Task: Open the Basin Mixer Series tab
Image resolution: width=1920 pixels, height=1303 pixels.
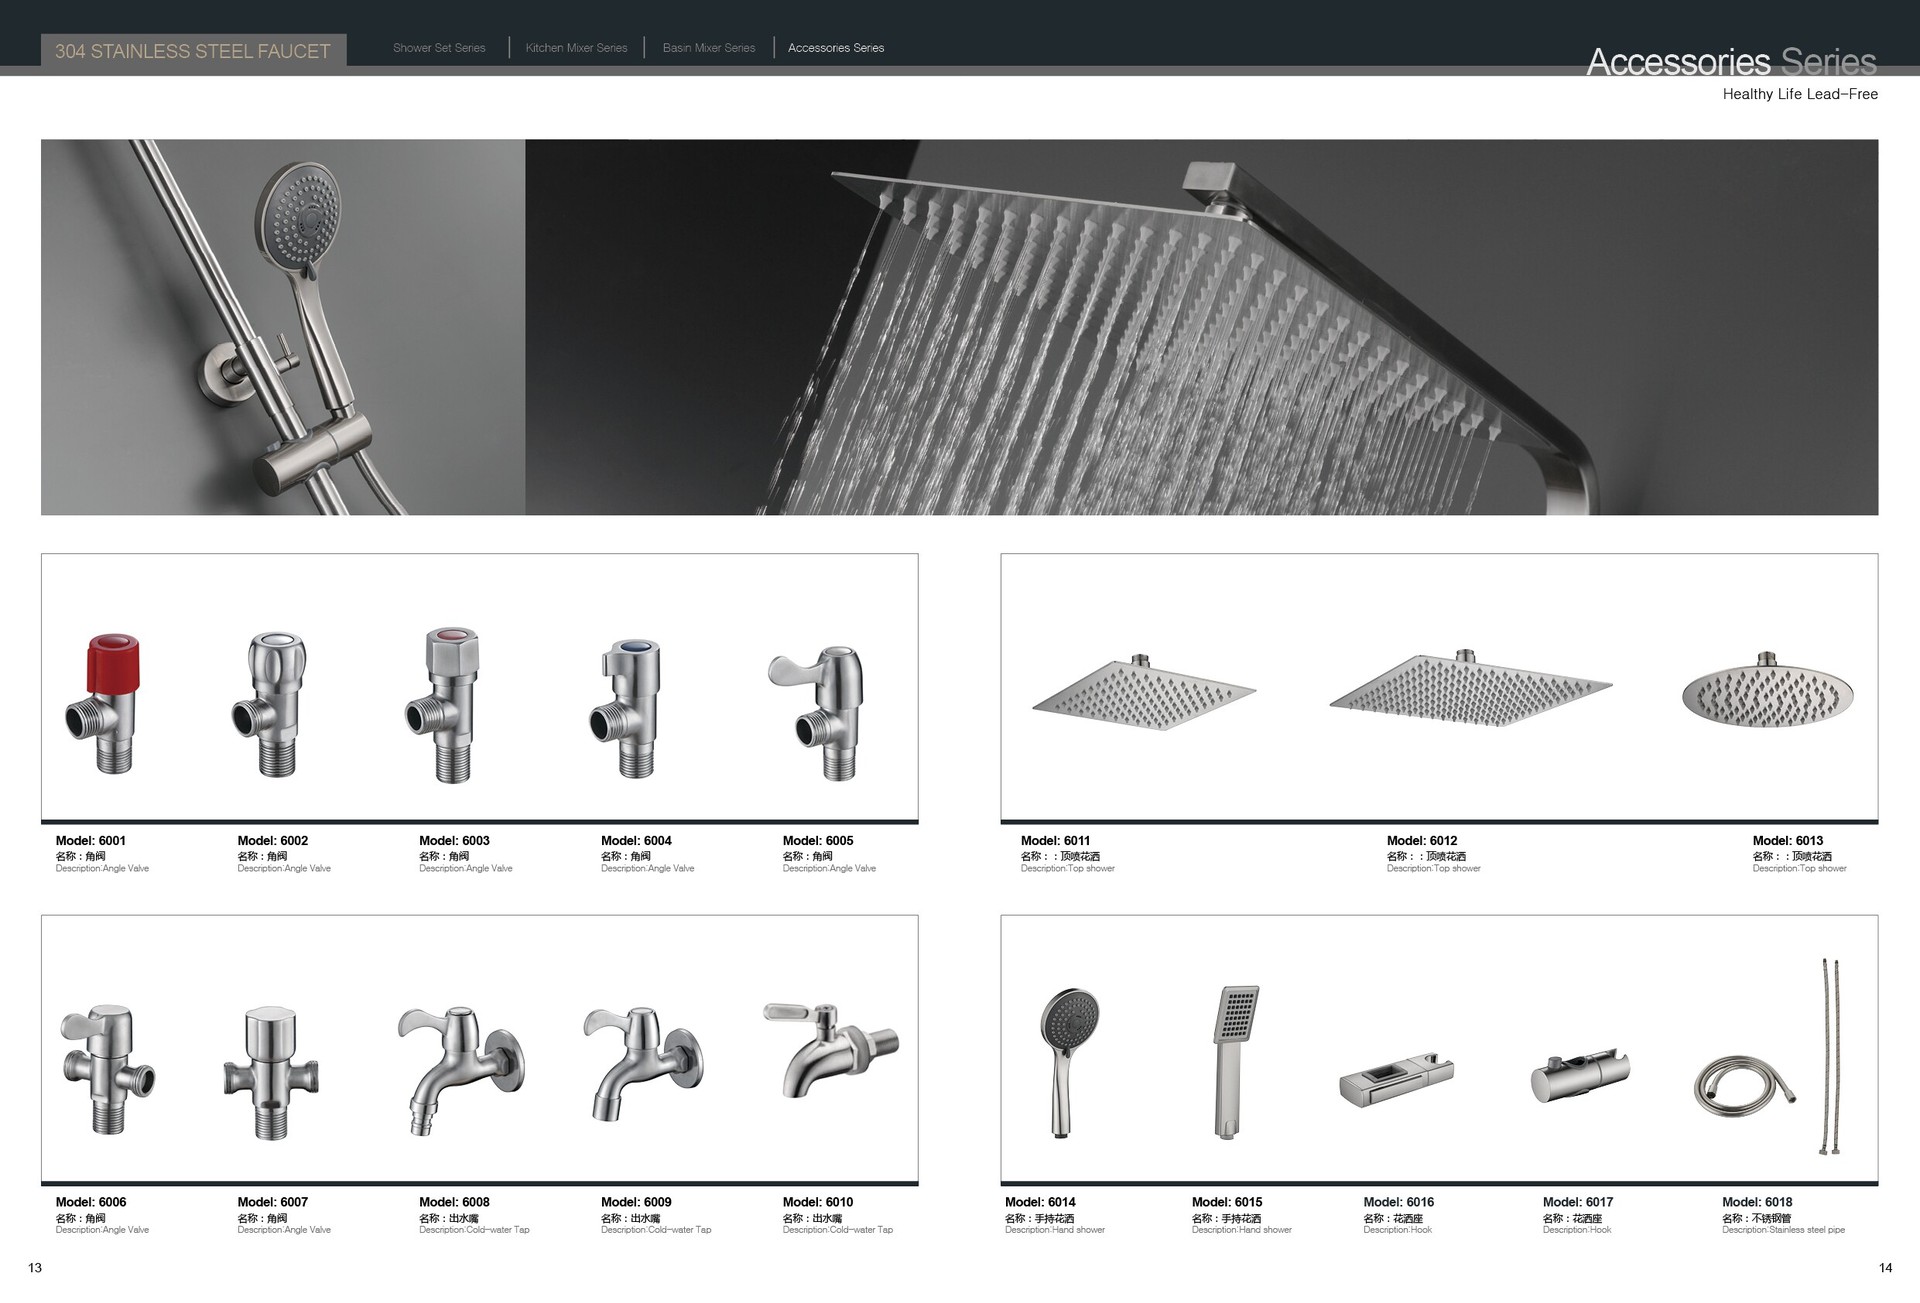Action: pos(708,48)
